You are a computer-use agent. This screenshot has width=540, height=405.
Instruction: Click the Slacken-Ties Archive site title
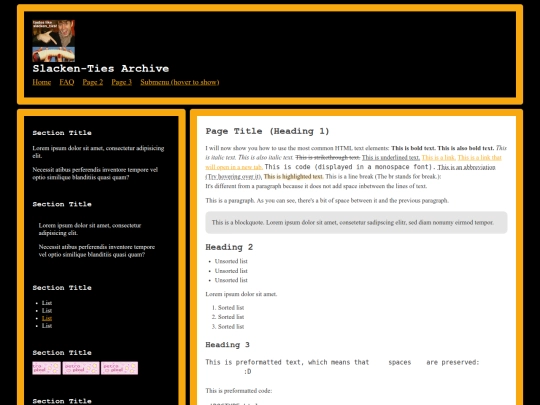101,69
